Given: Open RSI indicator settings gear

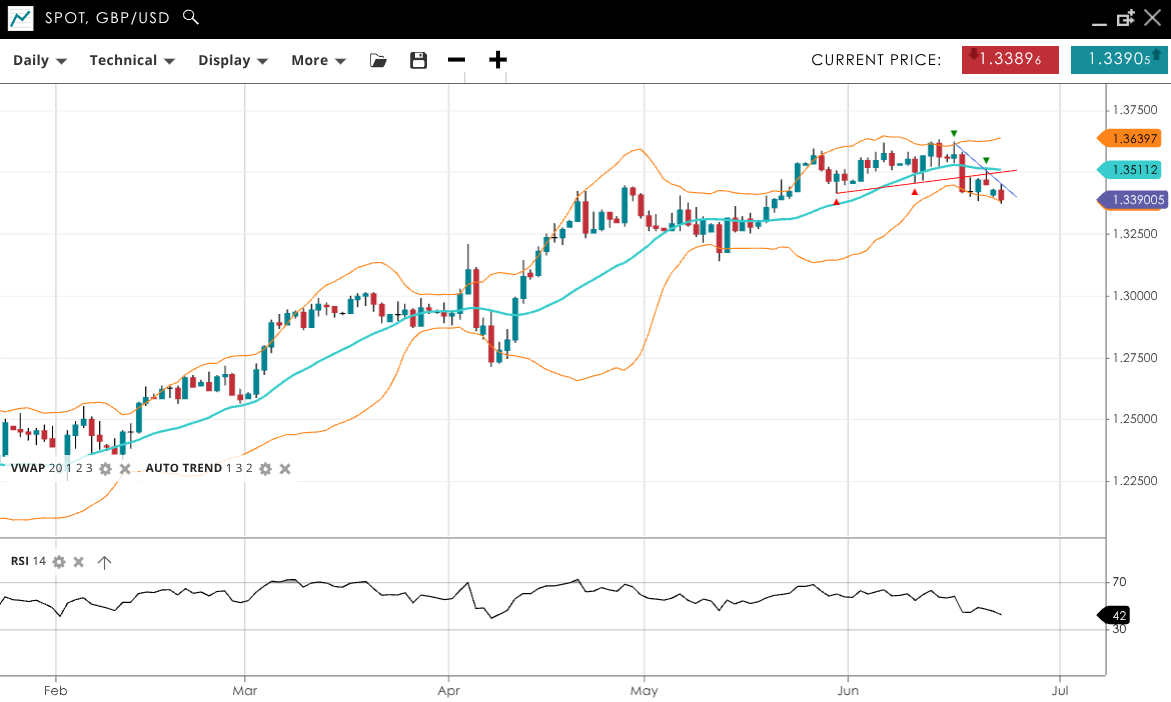Looking at the screenshot, I should click(59, 562).
